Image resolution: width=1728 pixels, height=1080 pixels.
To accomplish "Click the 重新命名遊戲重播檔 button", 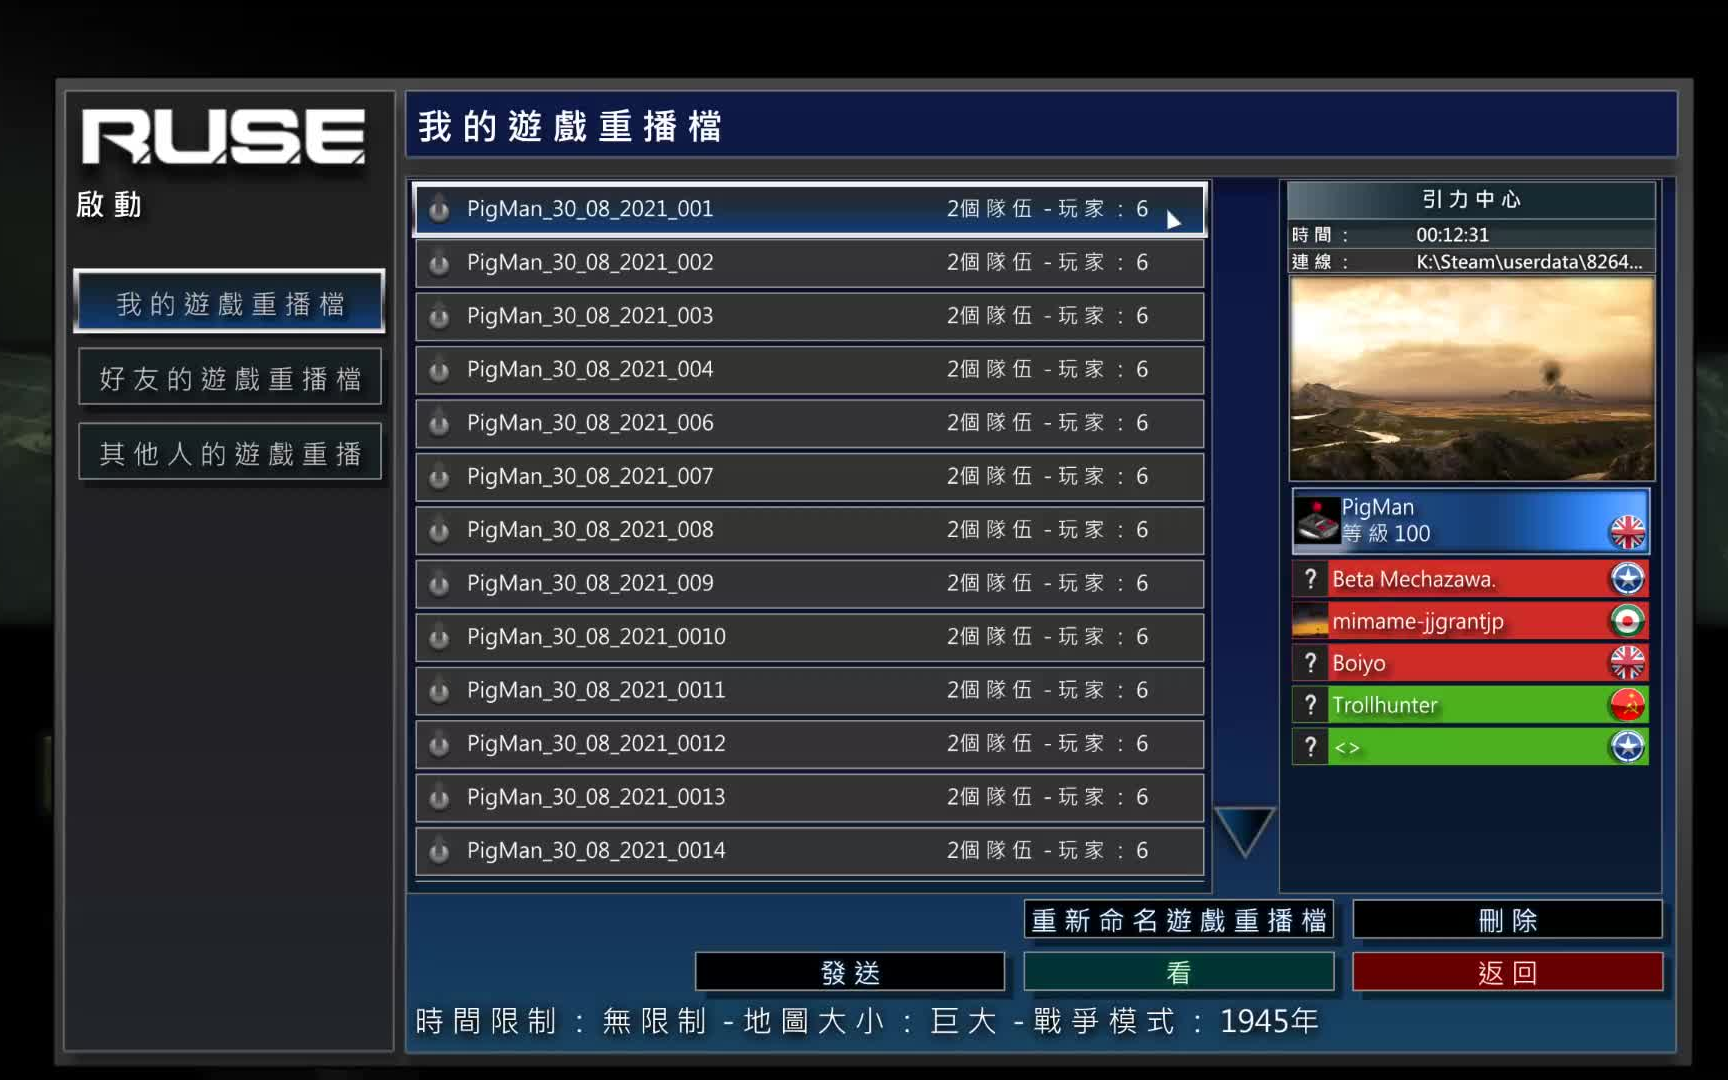I will (1178, 919).
